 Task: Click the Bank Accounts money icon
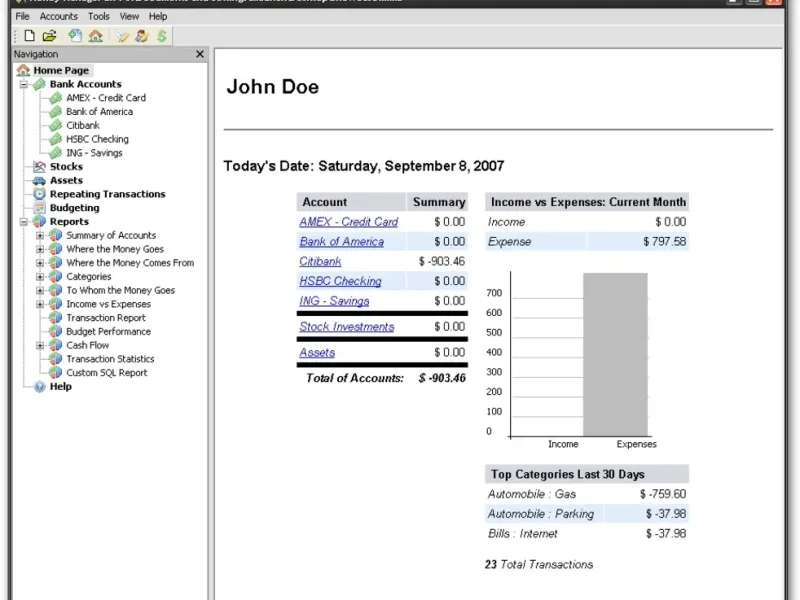click(39, 84)
